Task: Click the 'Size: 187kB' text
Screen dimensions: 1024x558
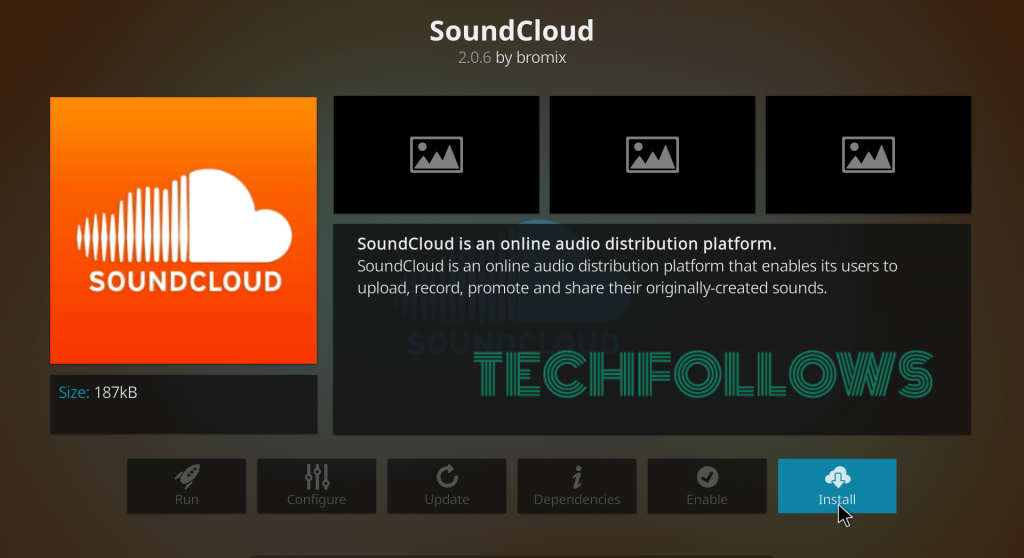Action: click(x=98, y=392)
